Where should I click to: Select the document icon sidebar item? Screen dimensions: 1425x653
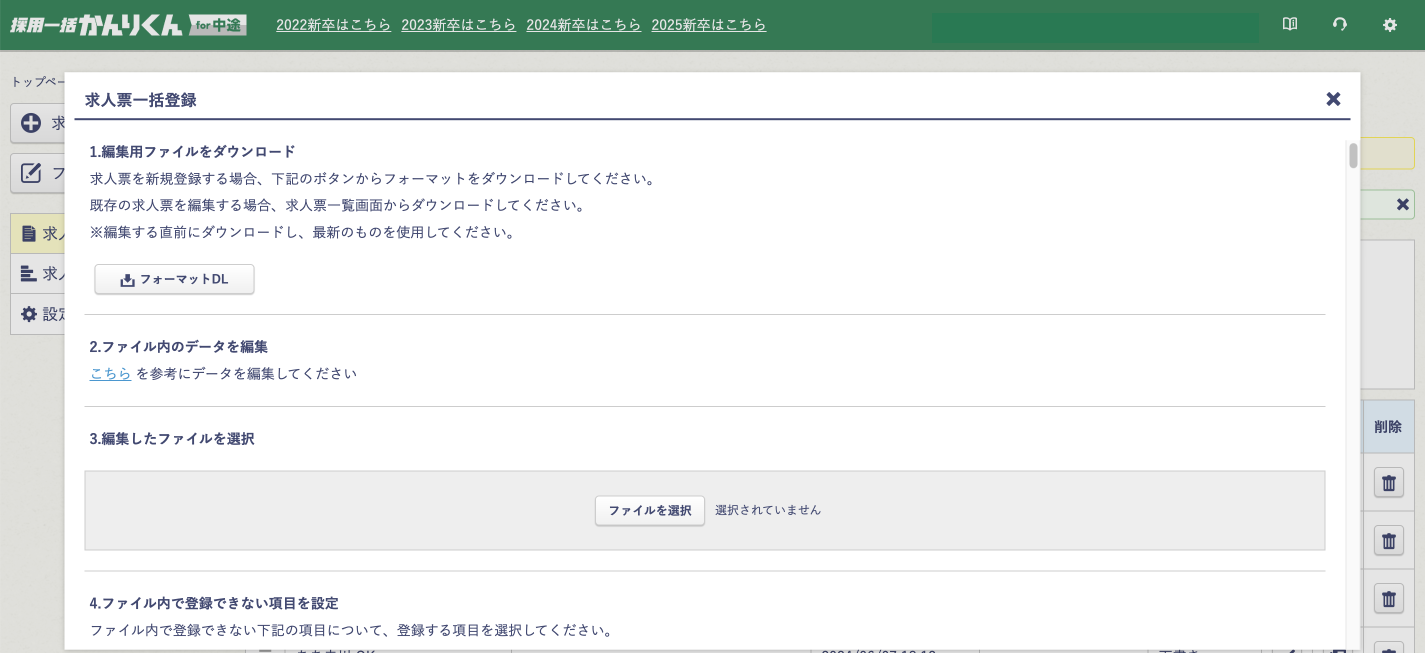29,233
